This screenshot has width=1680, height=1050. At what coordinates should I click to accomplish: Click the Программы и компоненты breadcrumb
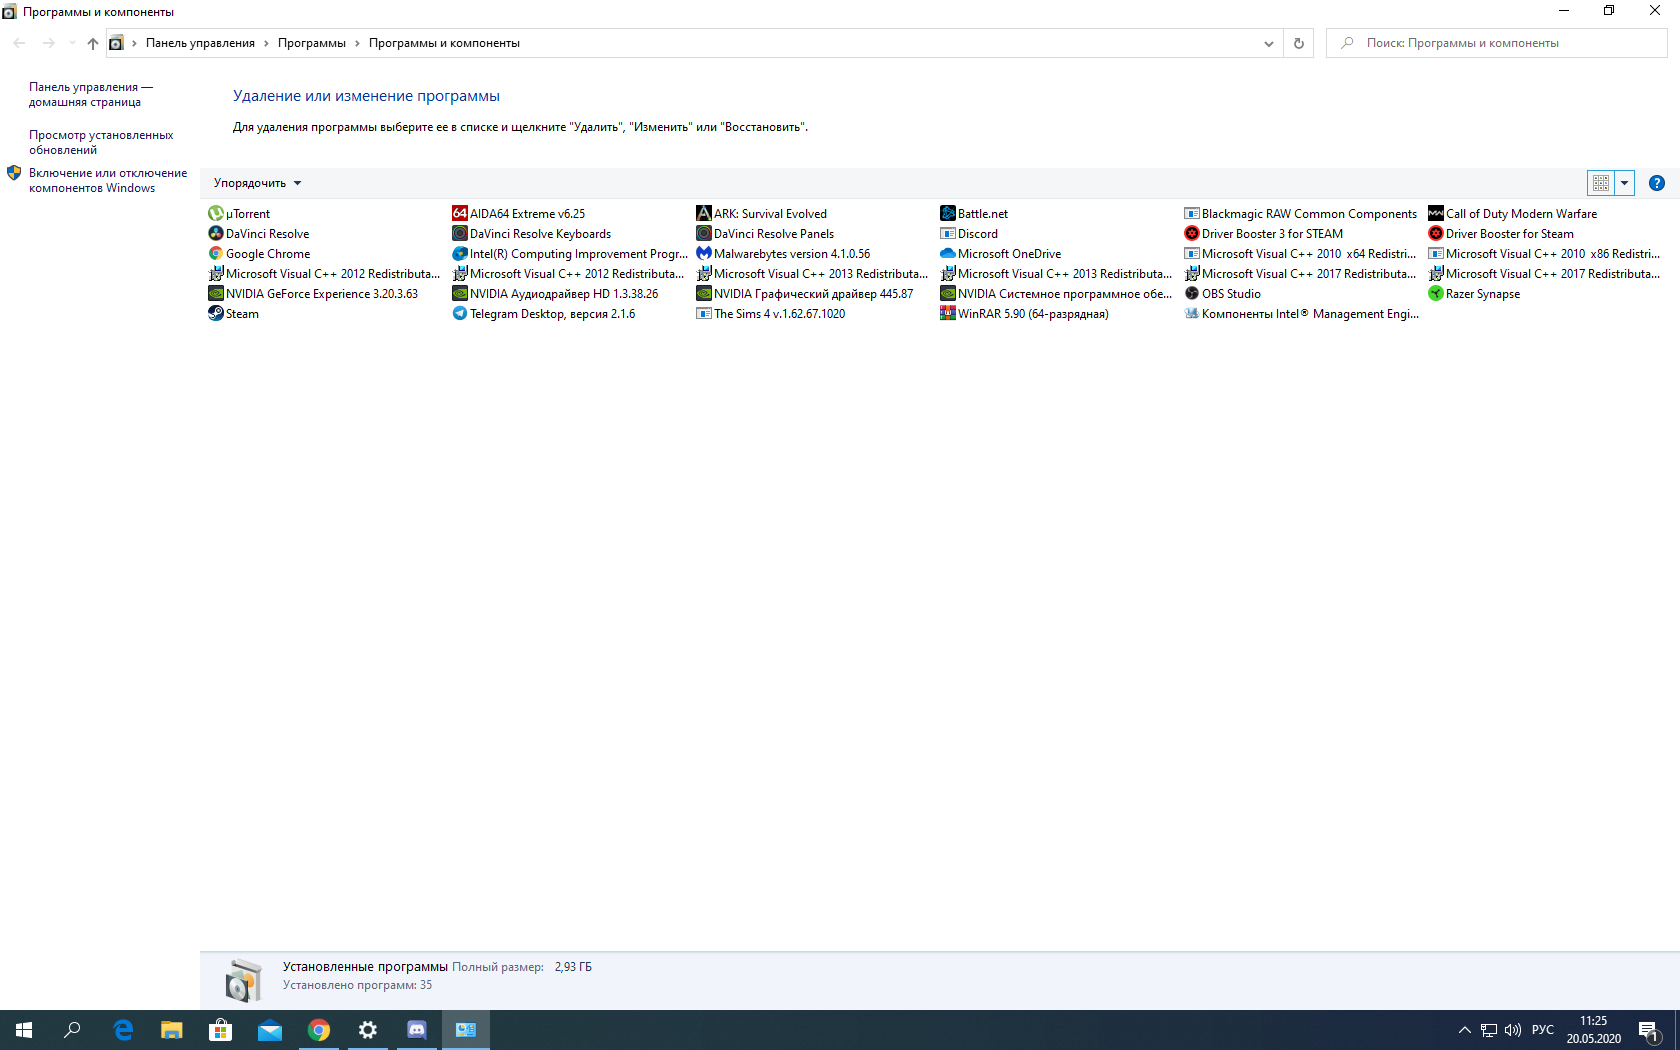[x=444, y=43]
